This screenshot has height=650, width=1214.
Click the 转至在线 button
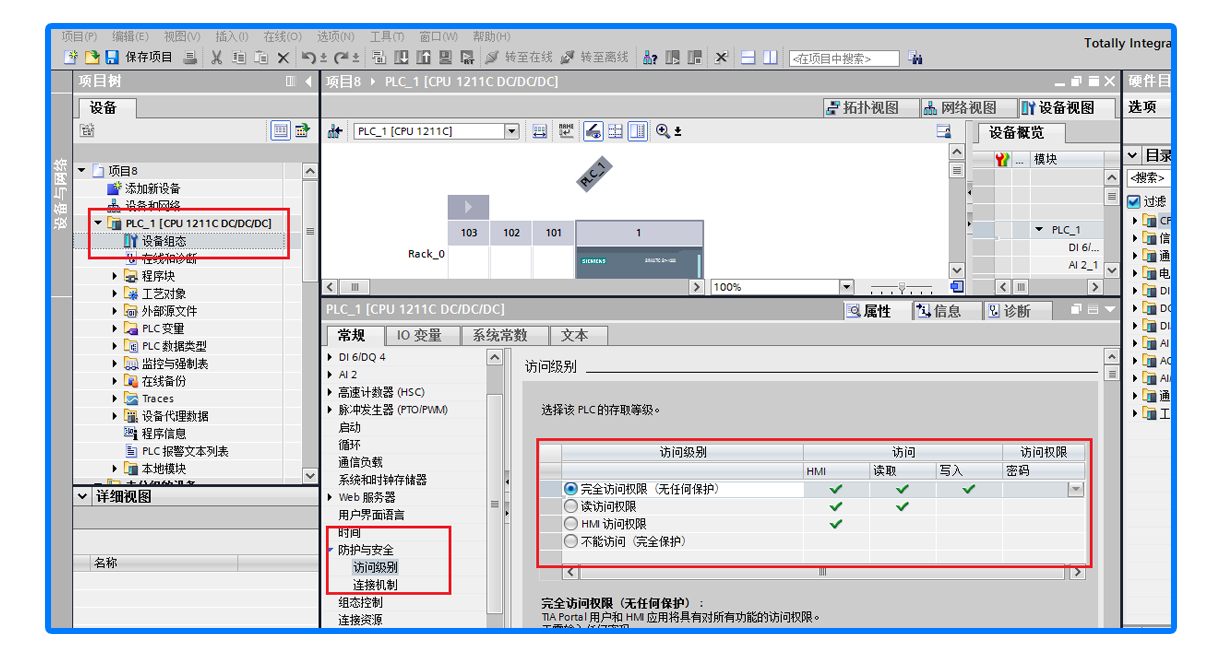click(519, 57)
